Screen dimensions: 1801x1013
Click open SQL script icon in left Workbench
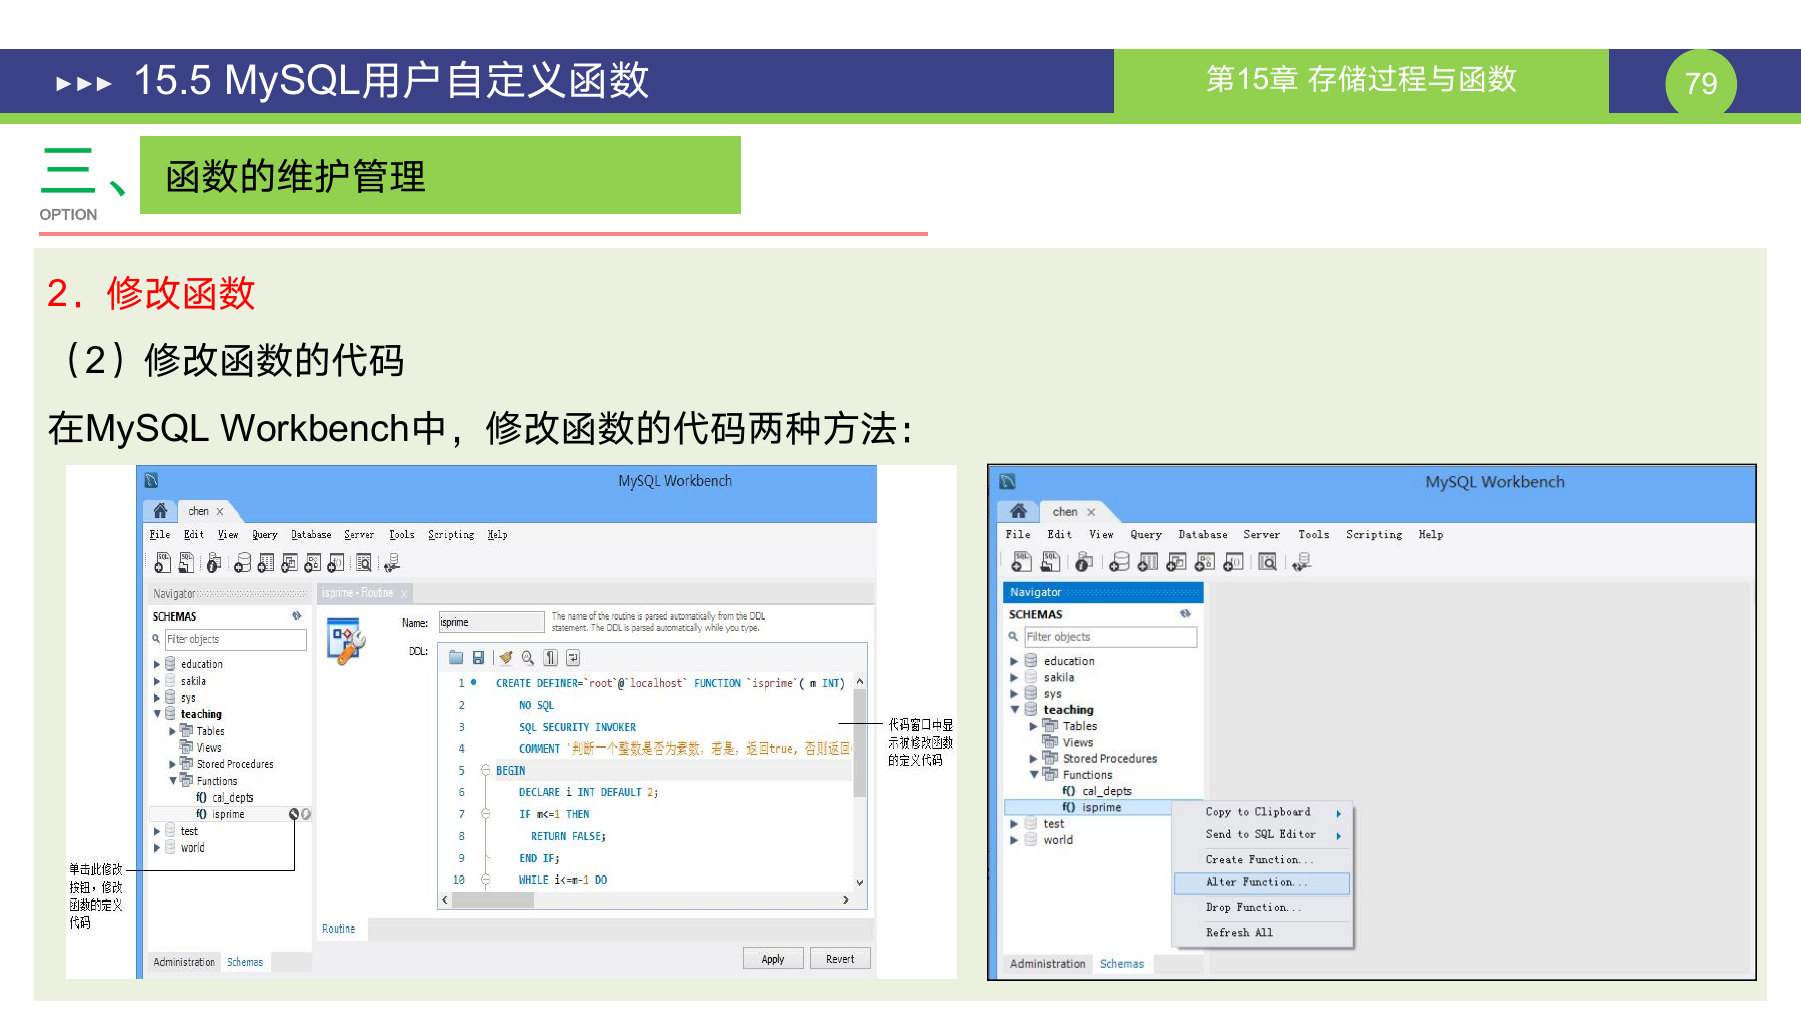point(186,563)
